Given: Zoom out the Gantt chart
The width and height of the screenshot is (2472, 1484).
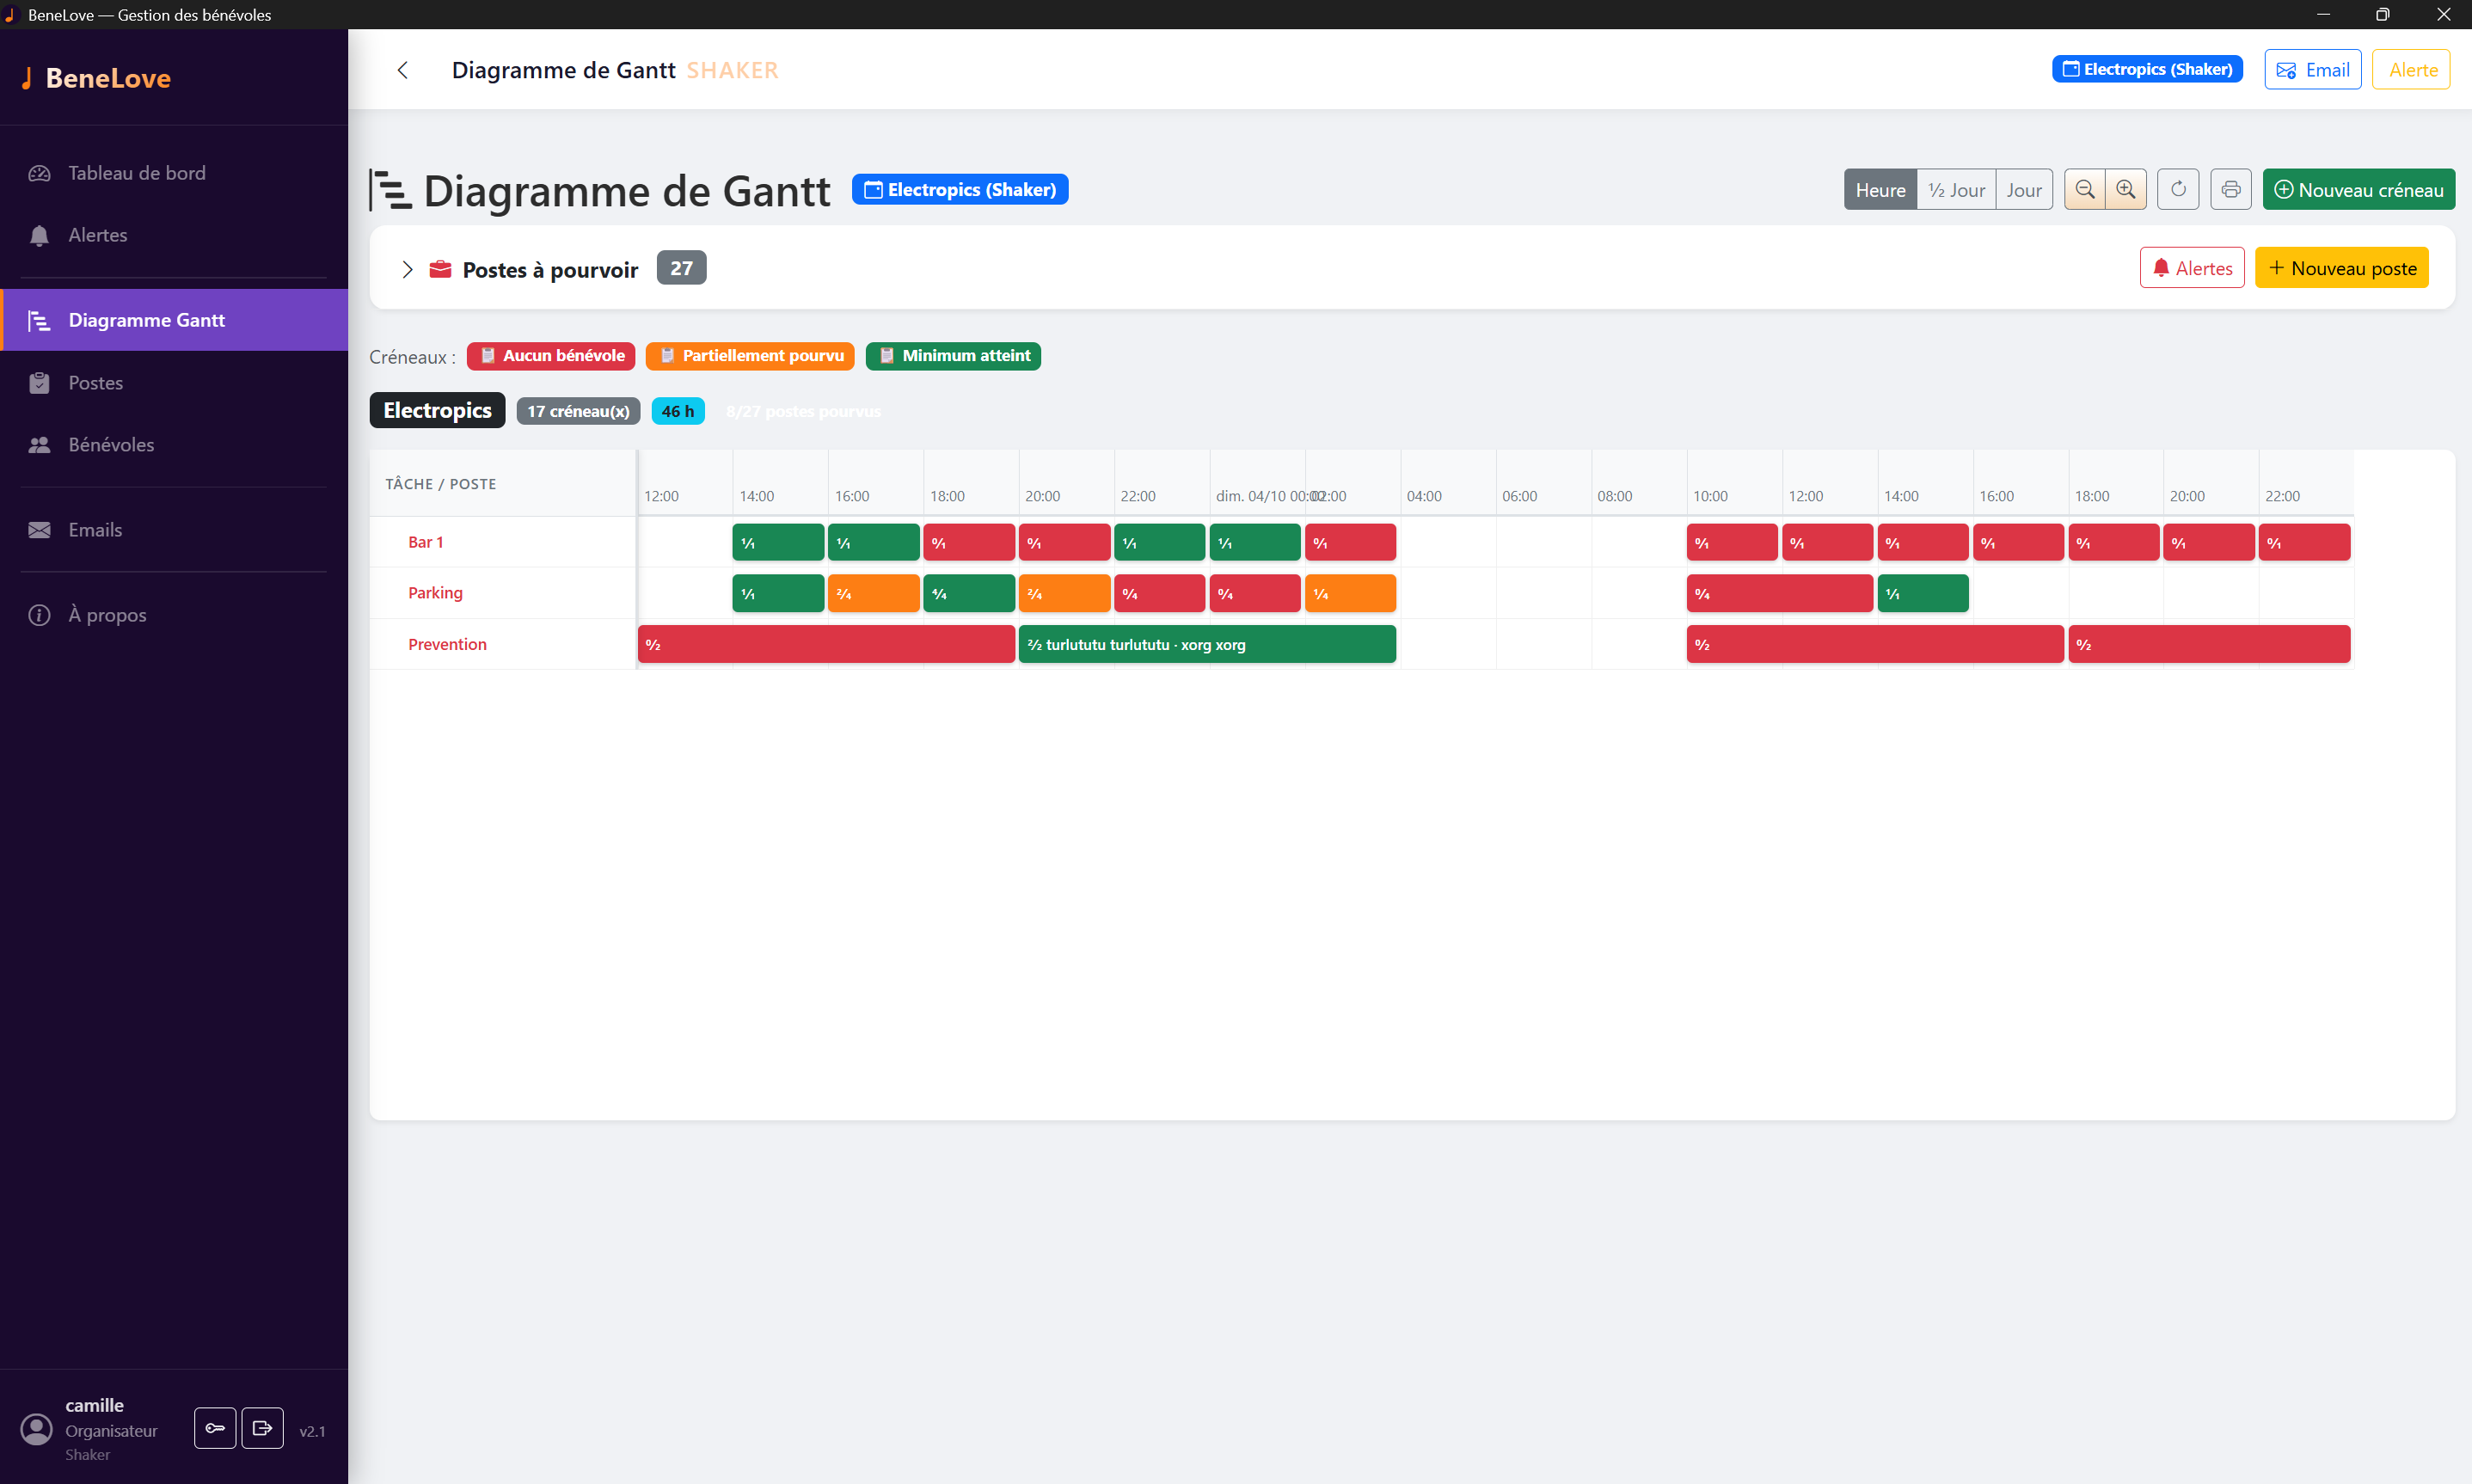Looking at the screenshot, I should [x=2085, y=190].
